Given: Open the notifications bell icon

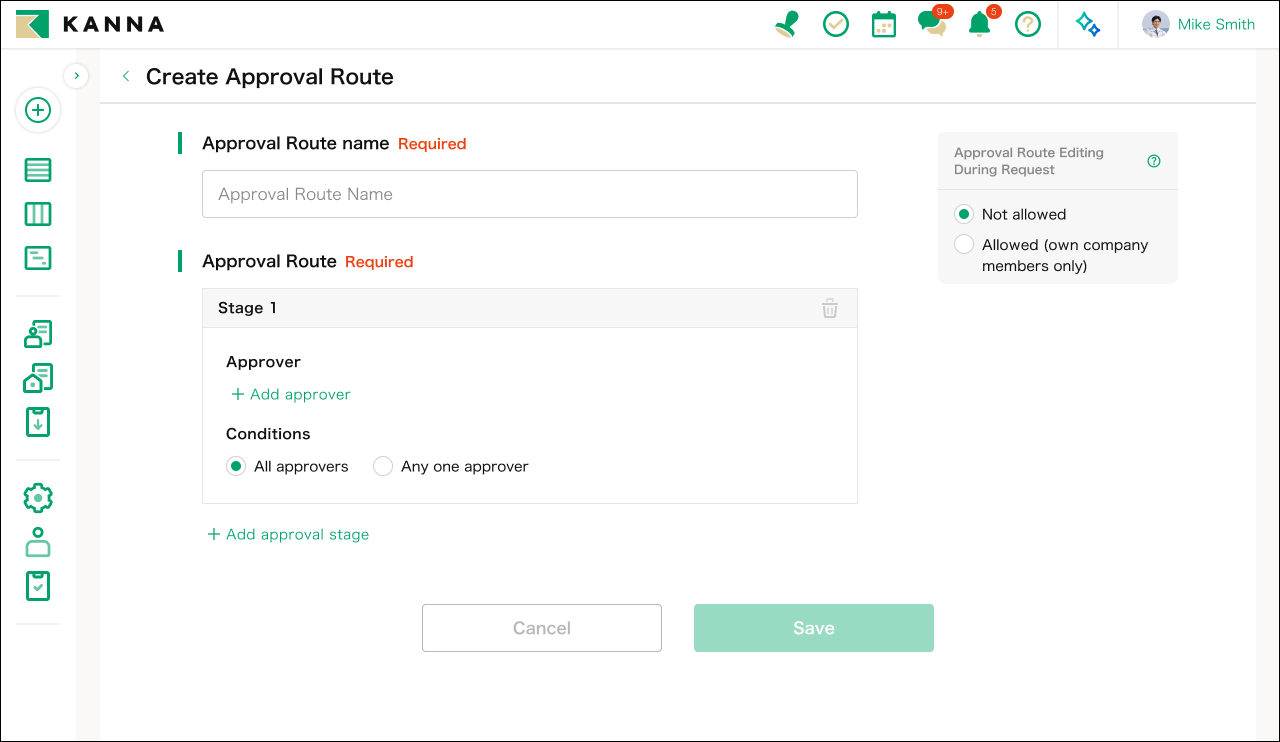Looking at the screenshot, I should pyautogui.click(x=981, y=23).
